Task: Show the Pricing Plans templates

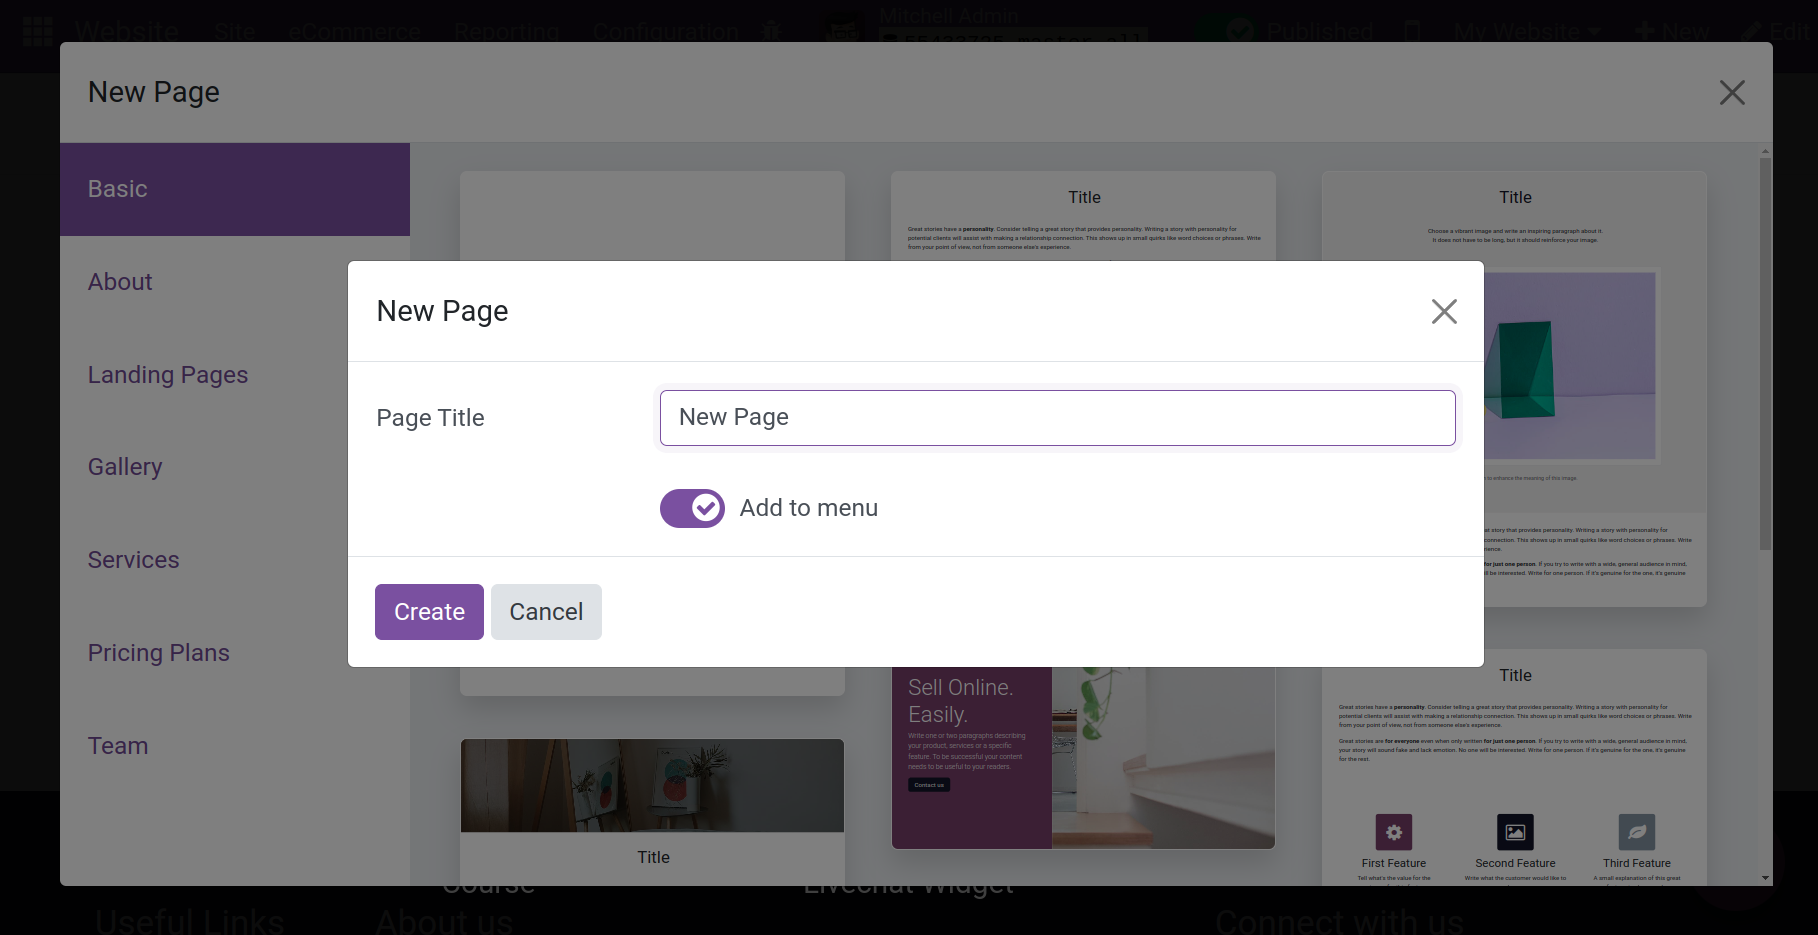Action: coord(159,653)
